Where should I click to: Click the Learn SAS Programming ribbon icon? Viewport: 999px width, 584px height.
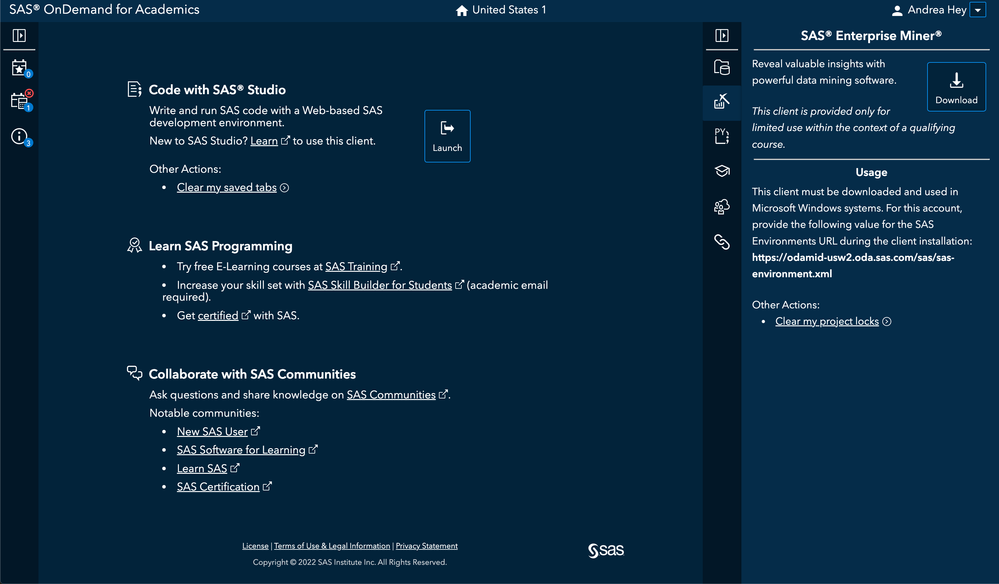[134, 245]
